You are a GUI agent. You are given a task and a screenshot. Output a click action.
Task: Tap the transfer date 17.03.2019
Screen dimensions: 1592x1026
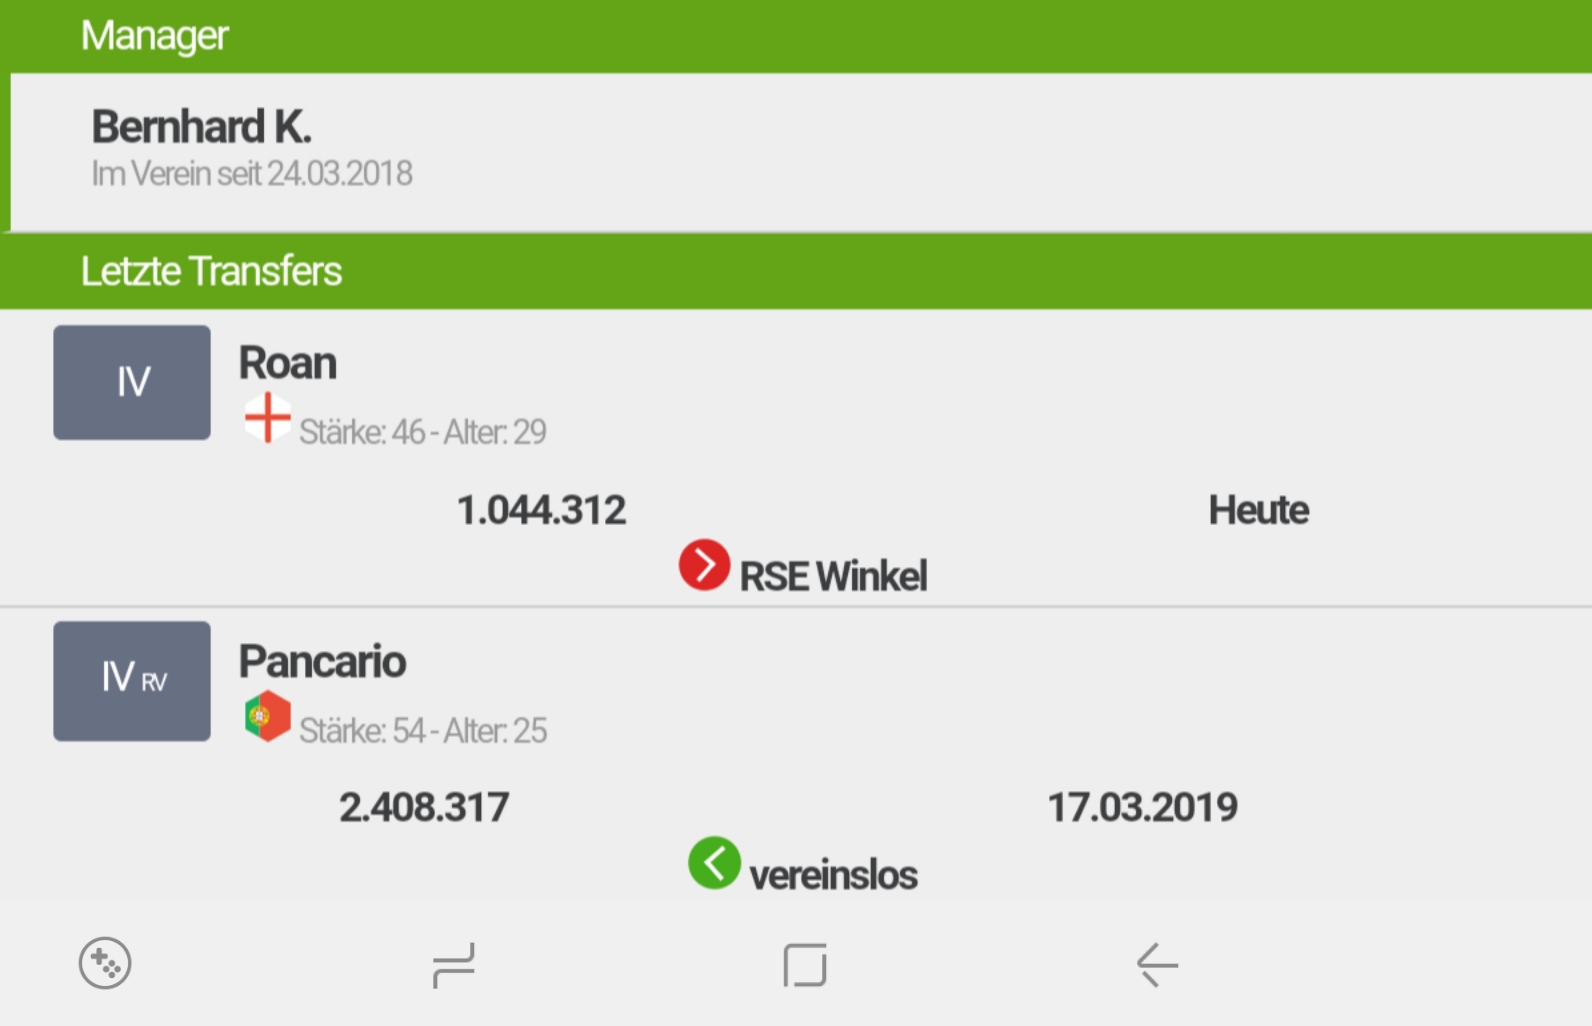1142,807
